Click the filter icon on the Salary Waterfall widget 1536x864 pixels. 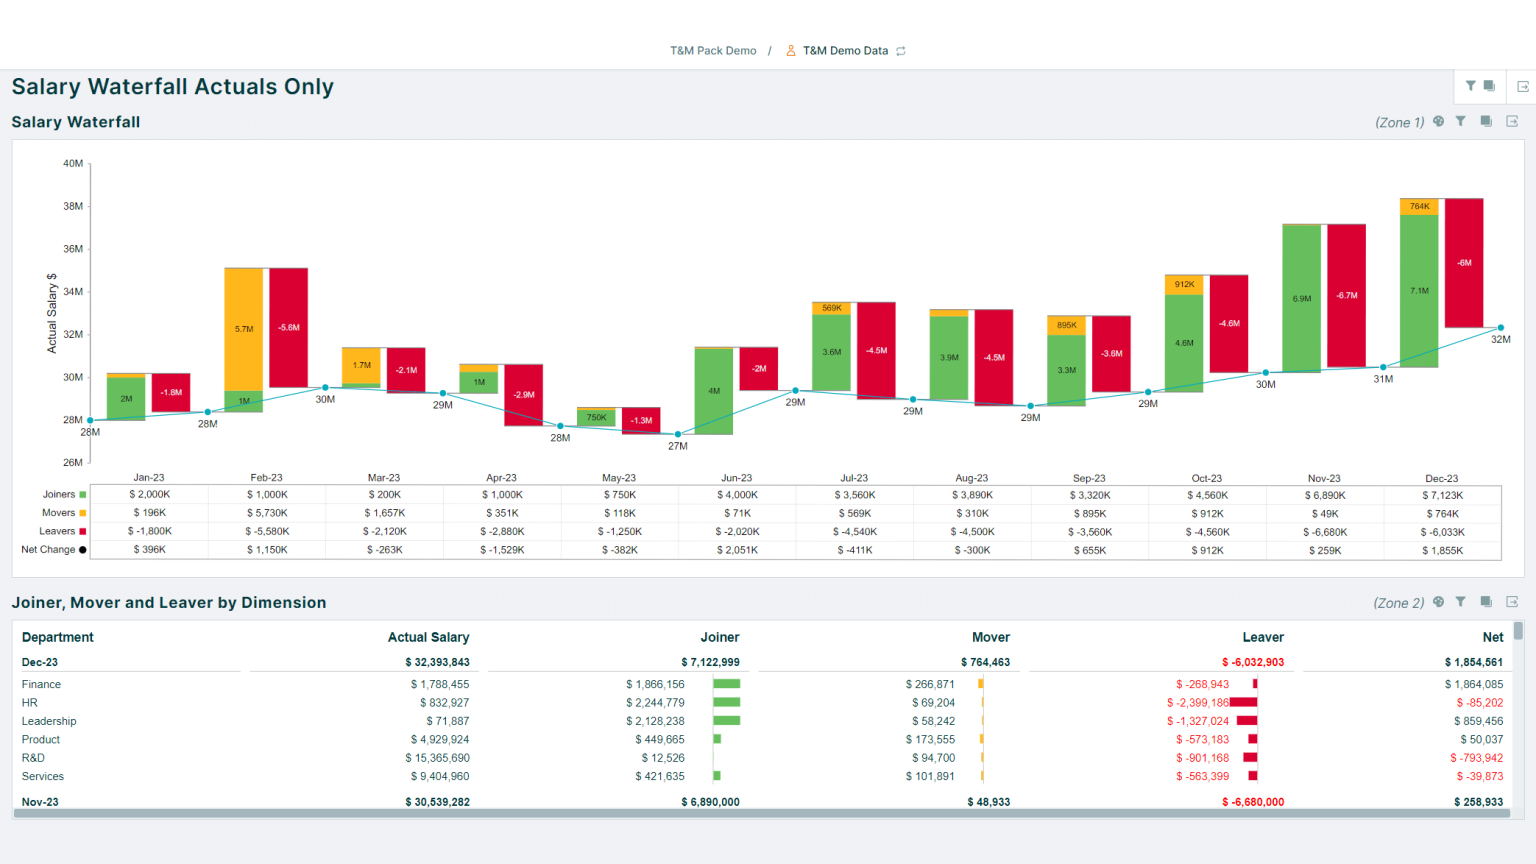click(1461, 121)
